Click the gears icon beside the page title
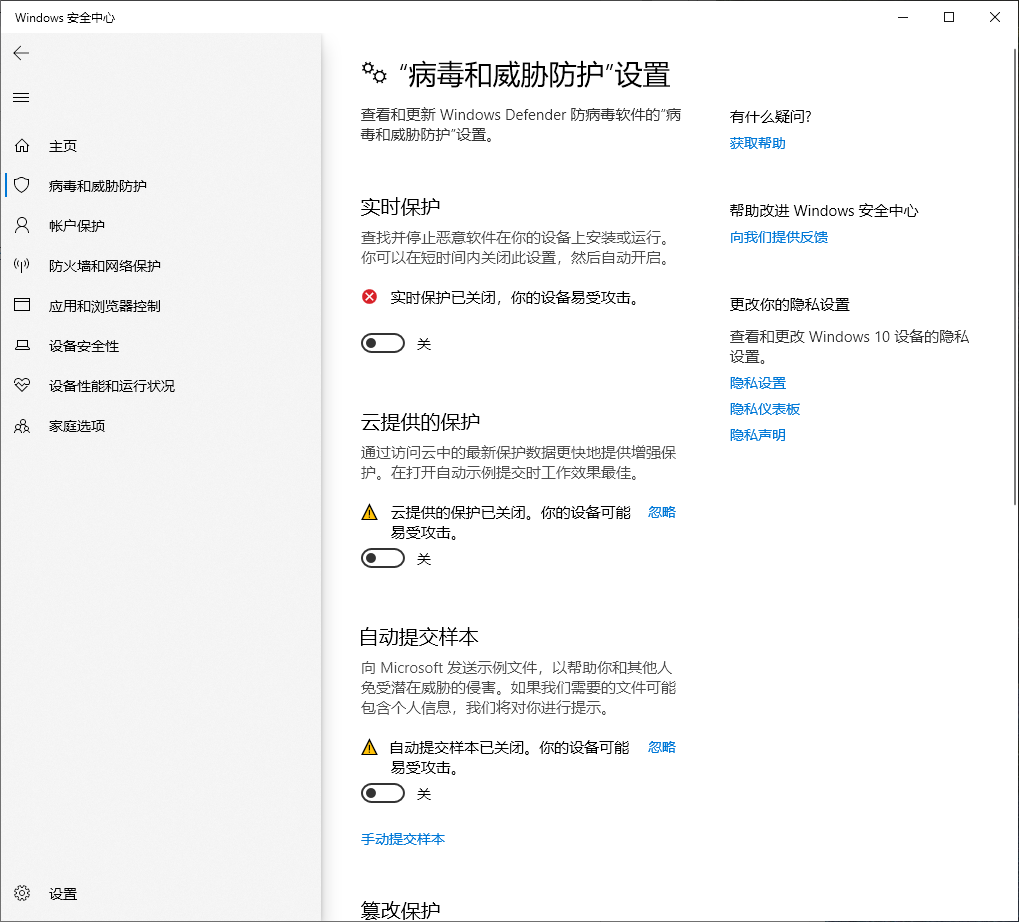 click(374, 73)
